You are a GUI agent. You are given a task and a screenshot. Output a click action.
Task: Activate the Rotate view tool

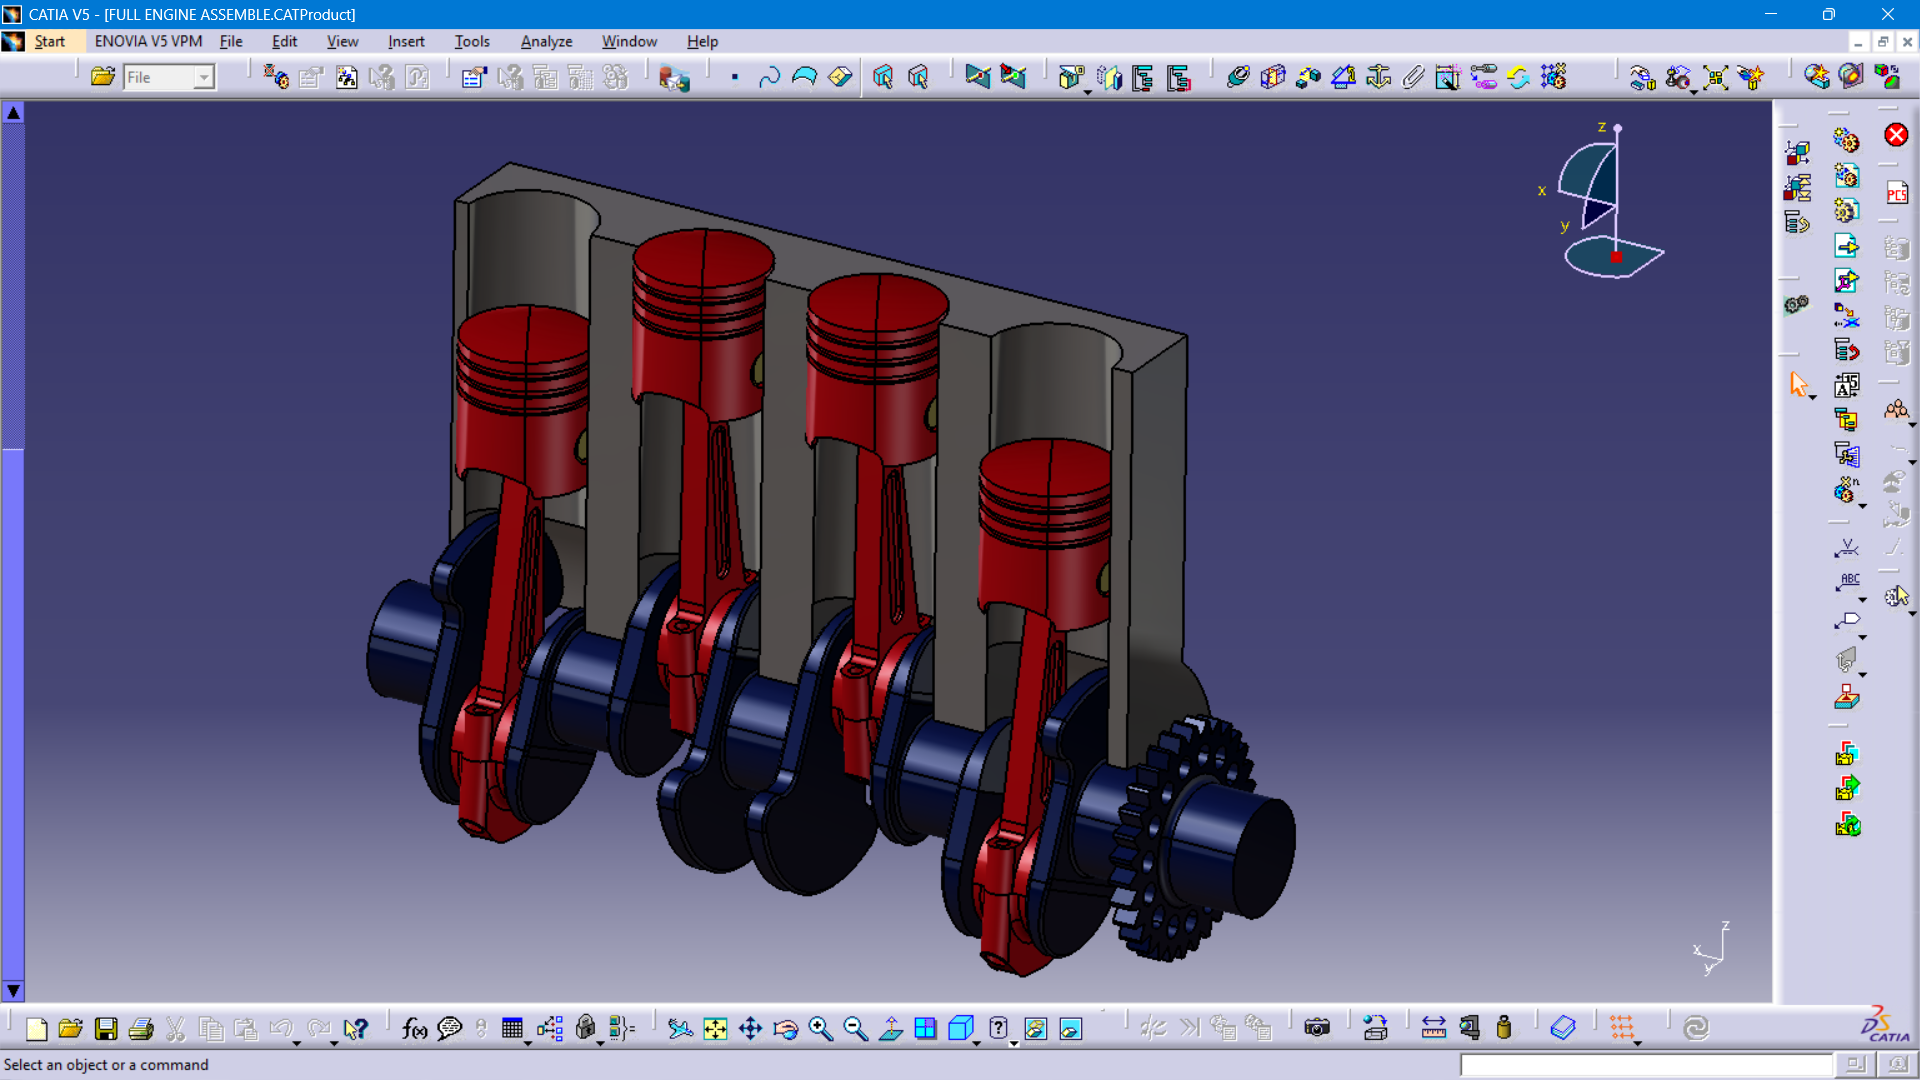pos(785,1028)
